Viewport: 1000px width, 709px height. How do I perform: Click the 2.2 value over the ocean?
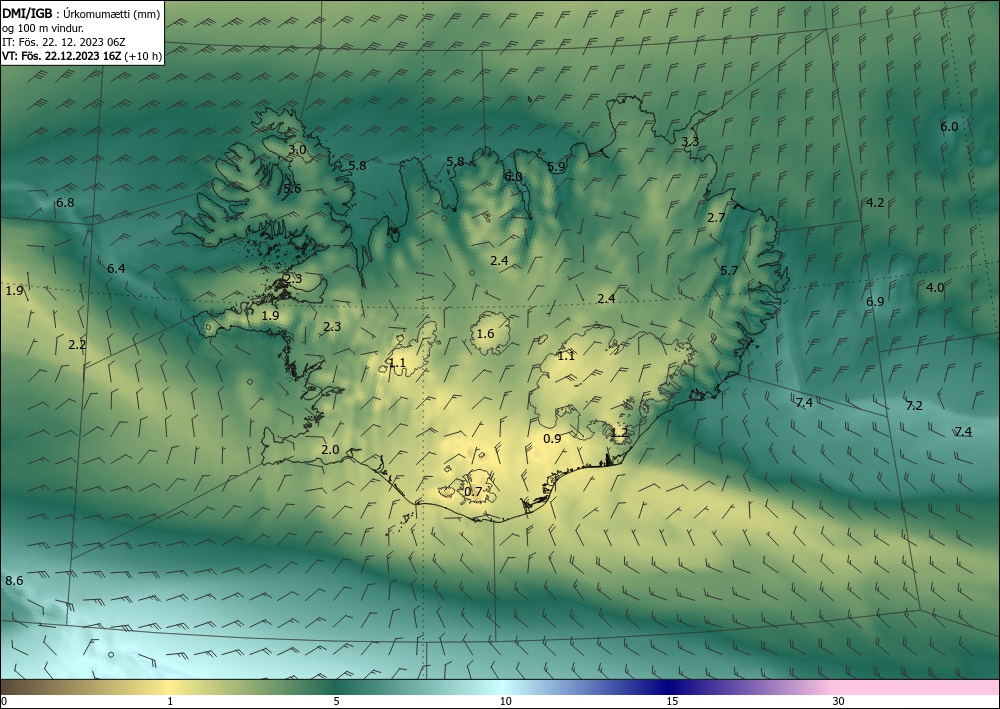(77, 344)
